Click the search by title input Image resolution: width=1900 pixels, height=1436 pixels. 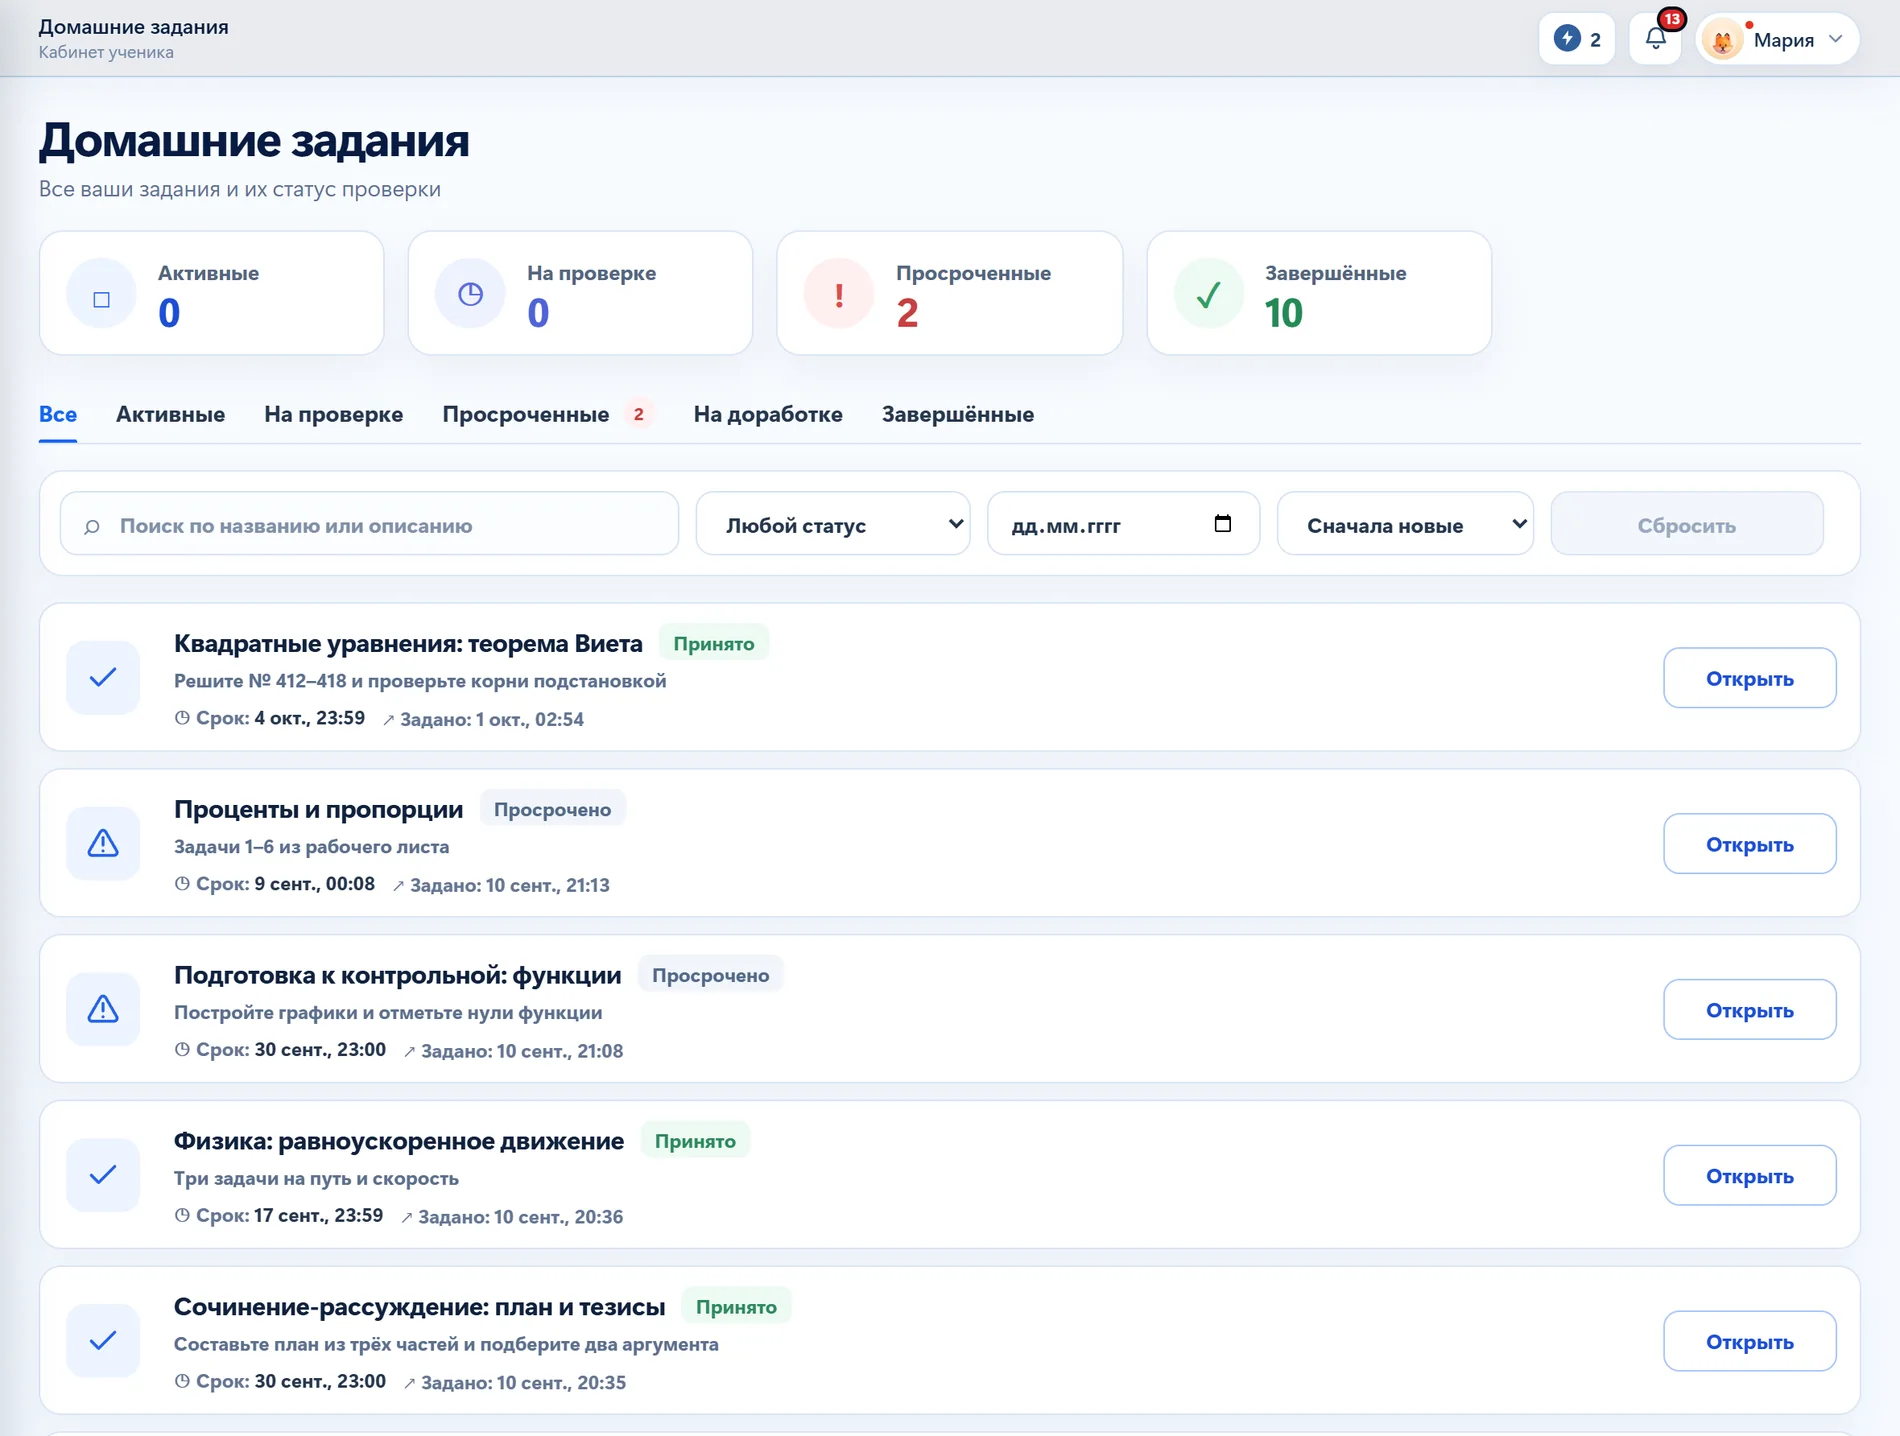click(369, 524)
